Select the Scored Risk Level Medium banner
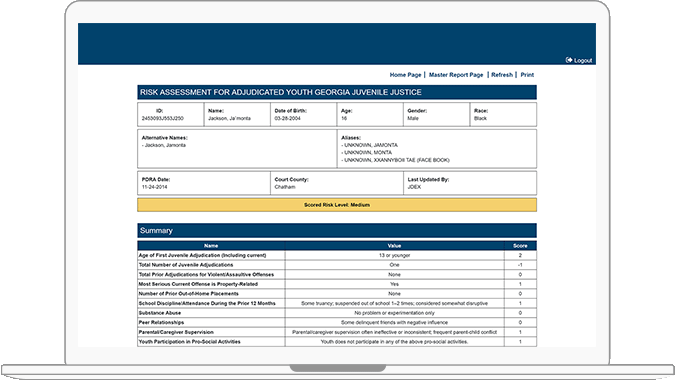This screenshot has height=380, width=675. pos(337,205)
